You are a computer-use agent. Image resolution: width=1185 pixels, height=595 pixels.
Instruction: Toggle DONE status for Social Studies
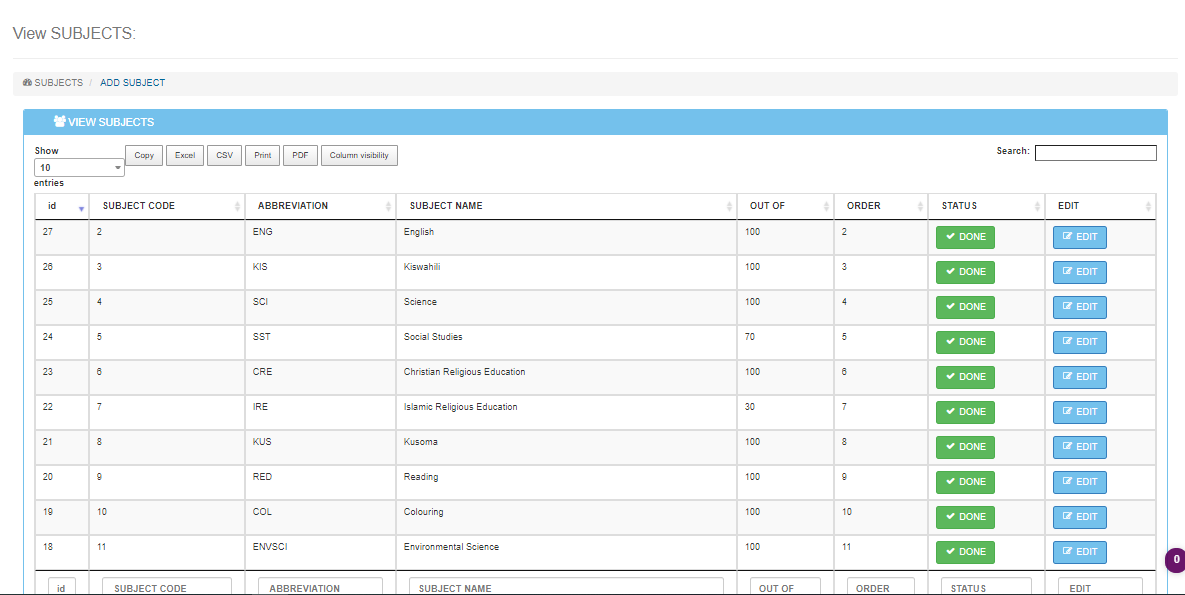[x=965, y=342]
